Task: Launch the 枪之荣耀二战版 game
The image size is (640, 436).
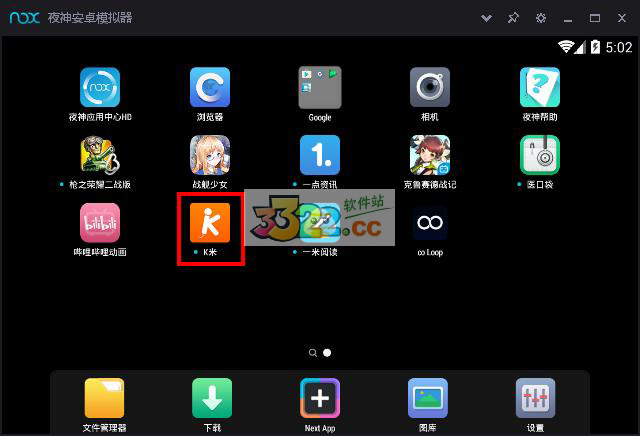Action: click(100, 155)
